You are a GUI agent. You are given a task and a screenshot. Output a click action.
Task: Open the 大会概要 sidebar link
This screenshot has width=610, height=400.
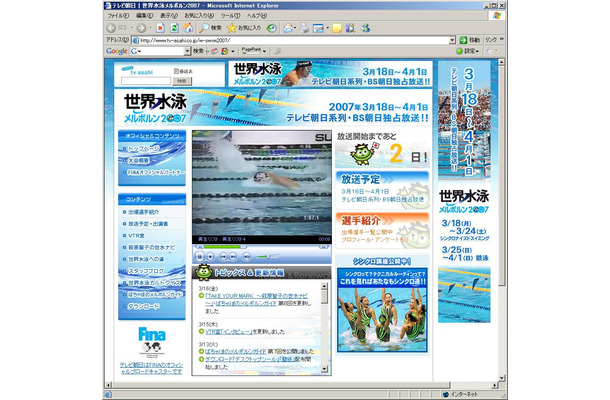point(139,160)
